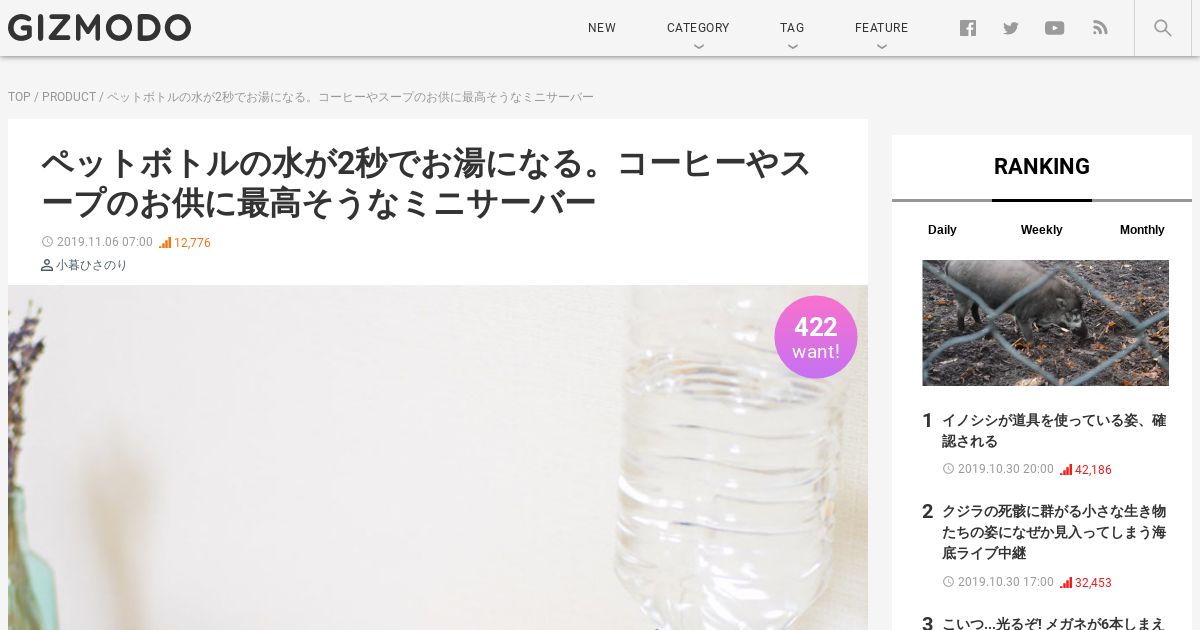Open Gizmodo's Facebook page icon
This screenshot has width=1200, height=630.
(x=967, y=28)
